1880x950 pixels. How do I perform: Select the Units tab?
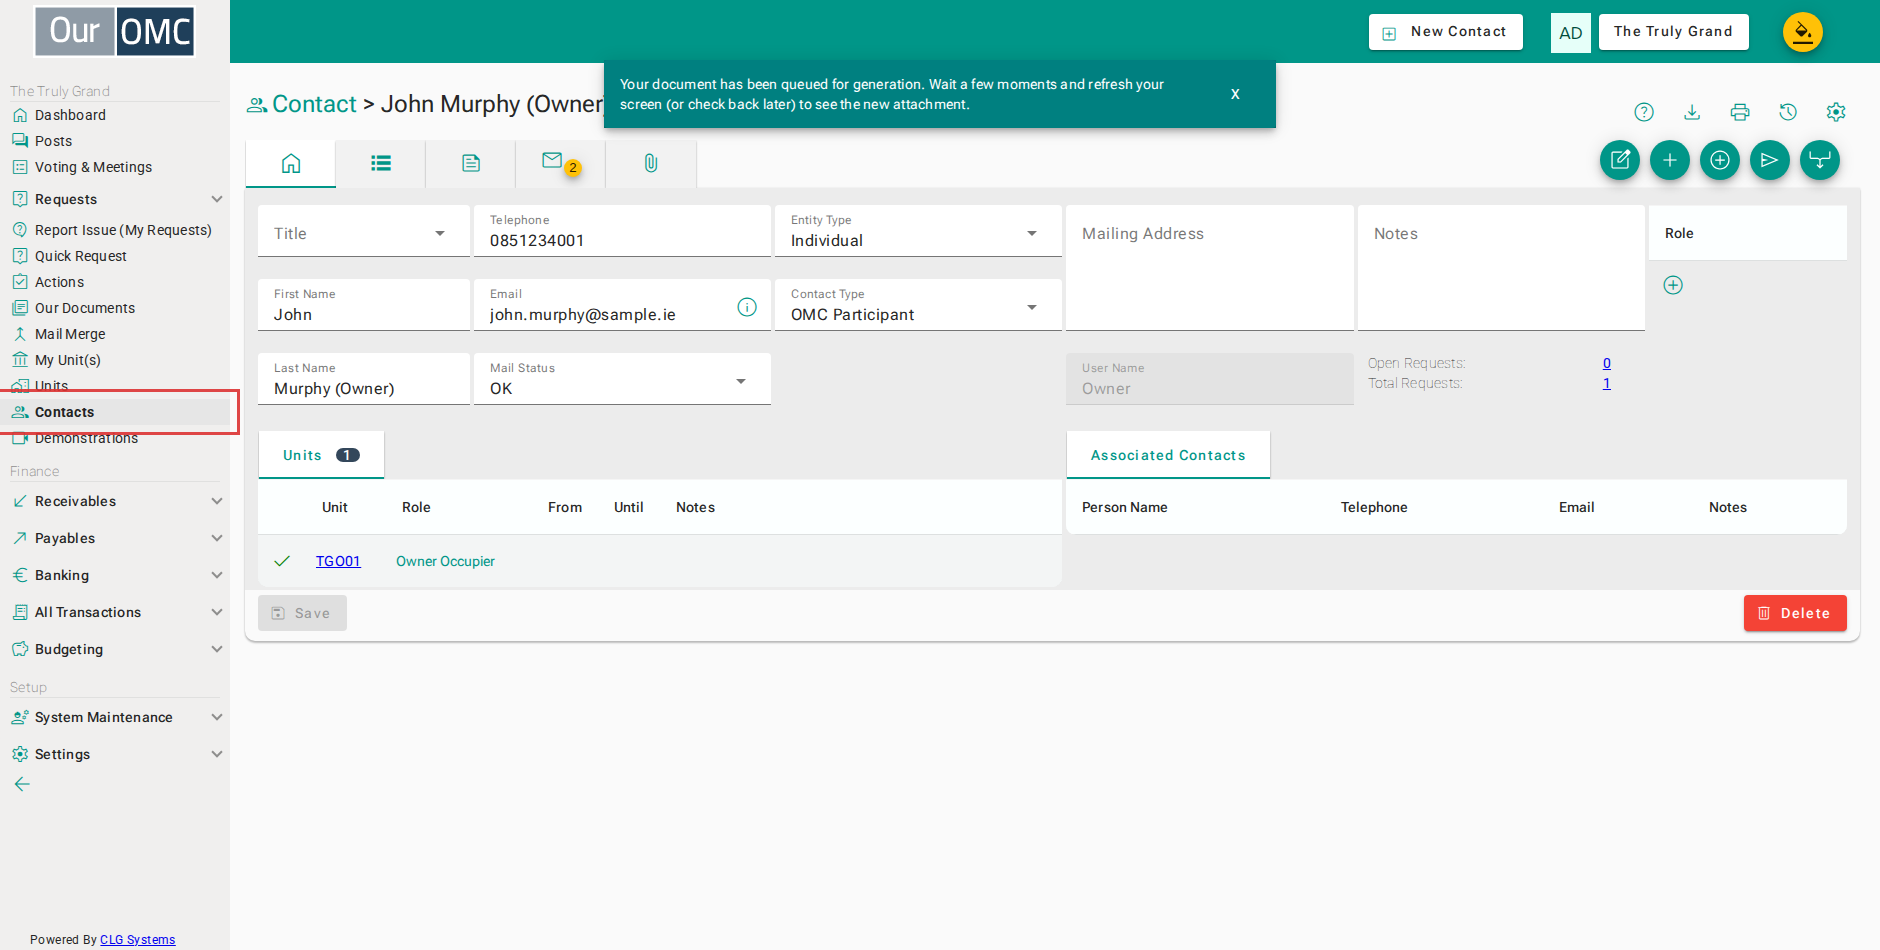click(x=321, y=455)
